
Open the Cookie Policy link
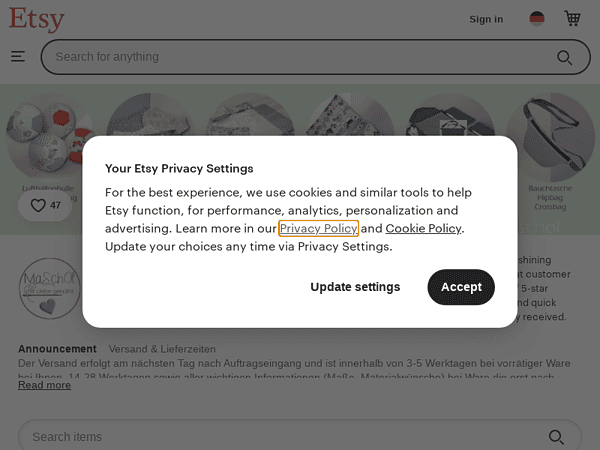click(x=423, y=229)
